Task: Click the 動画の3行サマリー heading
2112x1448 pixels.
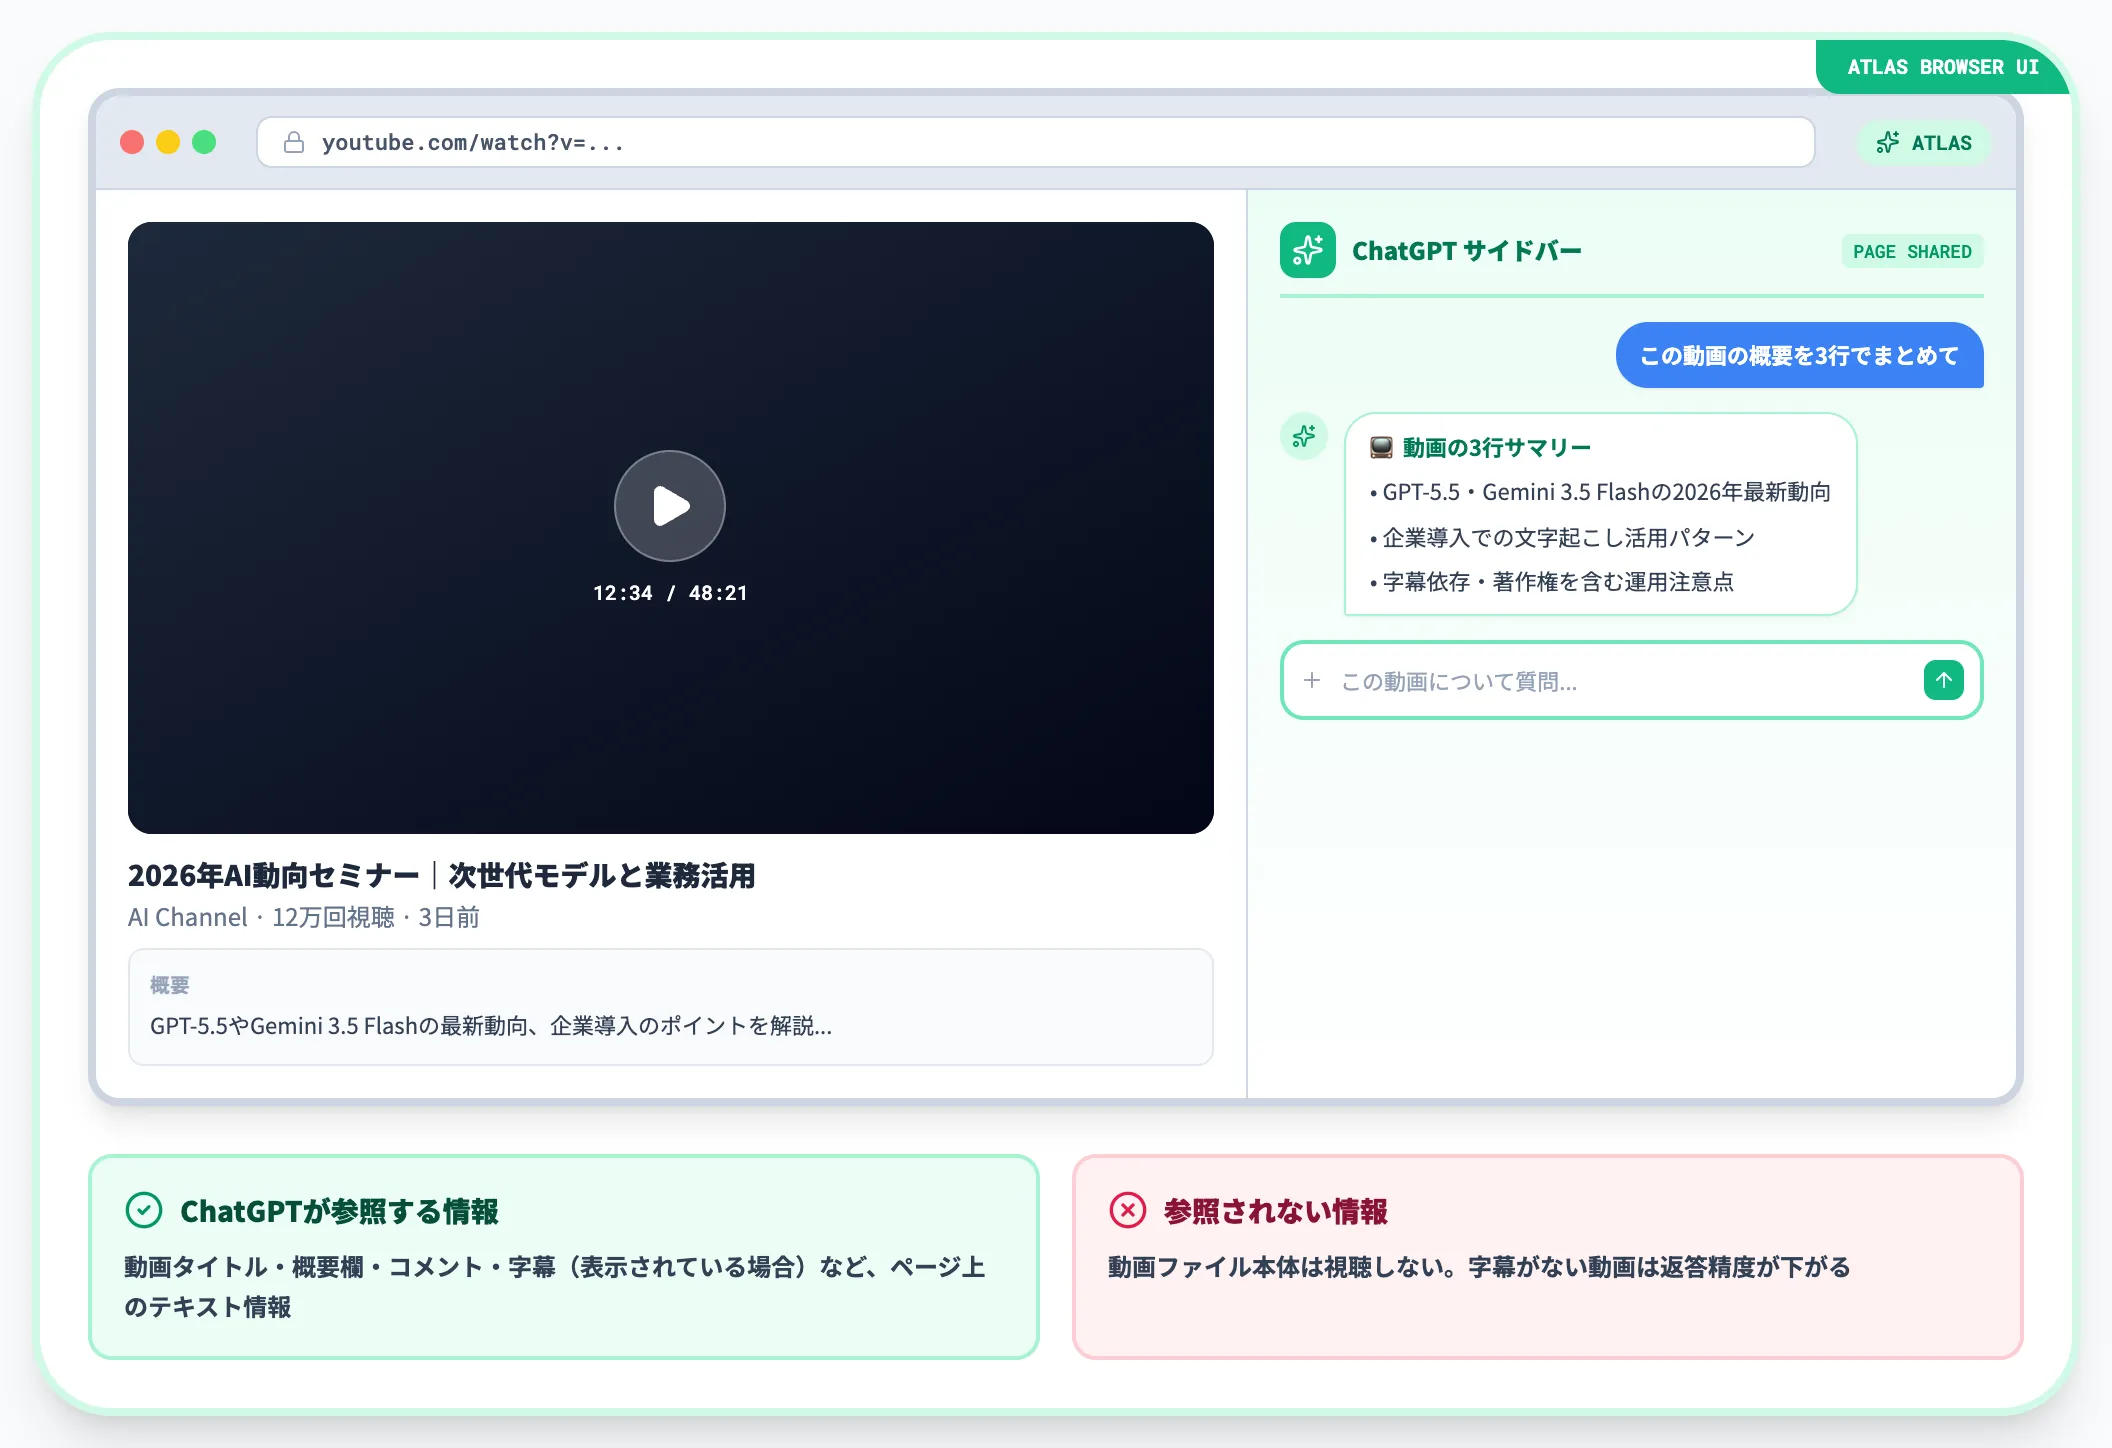Action: pos(1496,447)
